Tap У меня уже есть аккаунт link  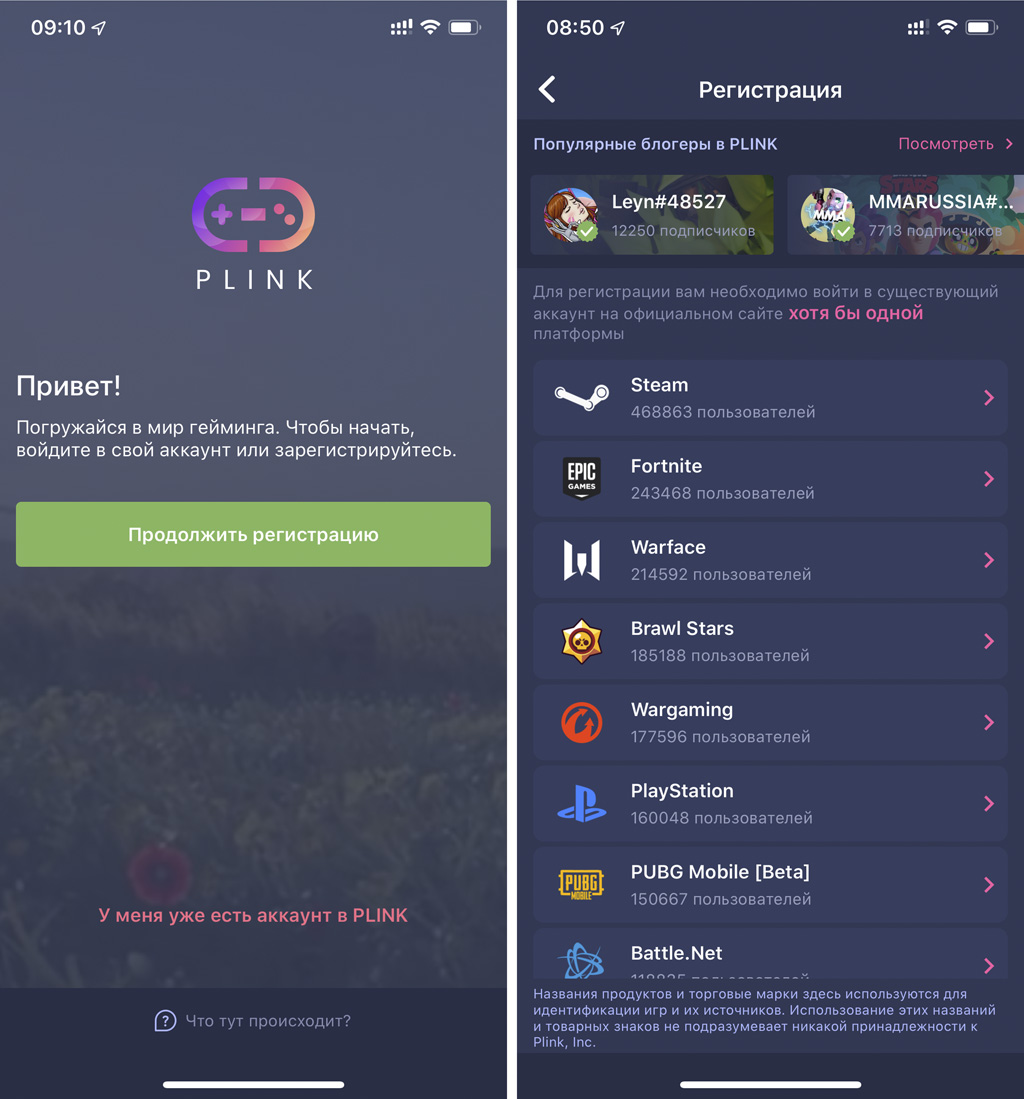point(253,915)
